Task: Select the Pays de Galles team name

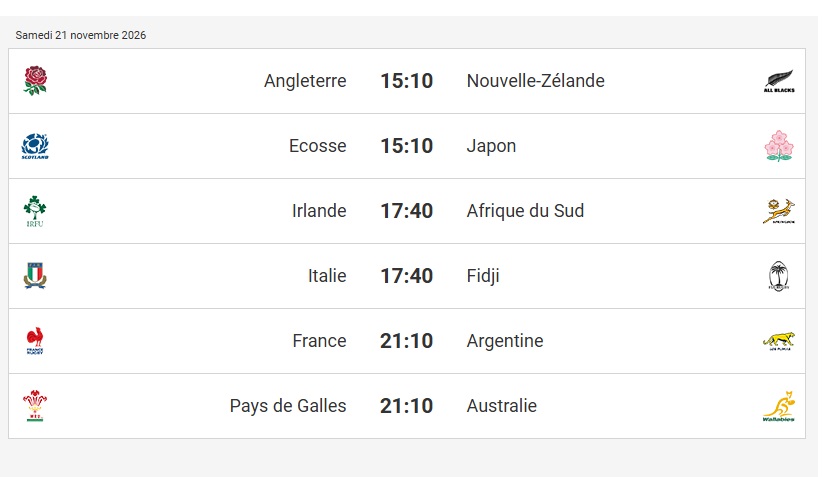Action: click(288, 406)
